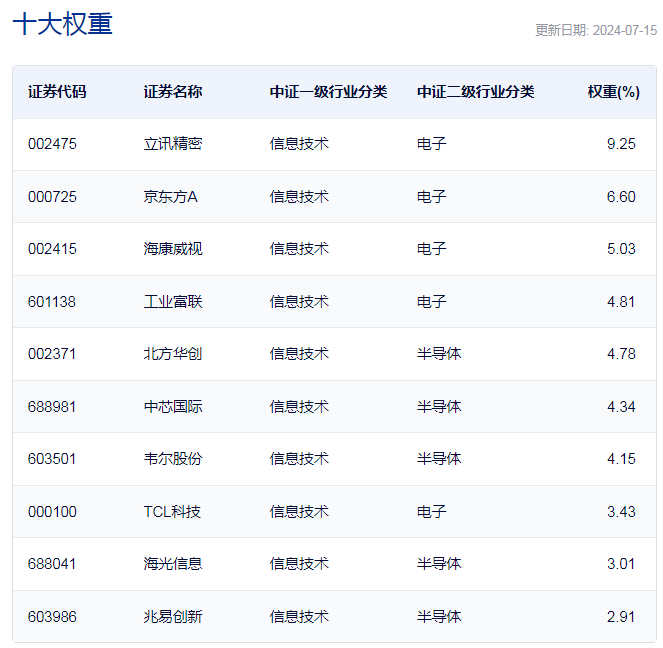Select the name 海康威视
The width and height of the screenshot is (663, 648).
click(x=173, y=249)
